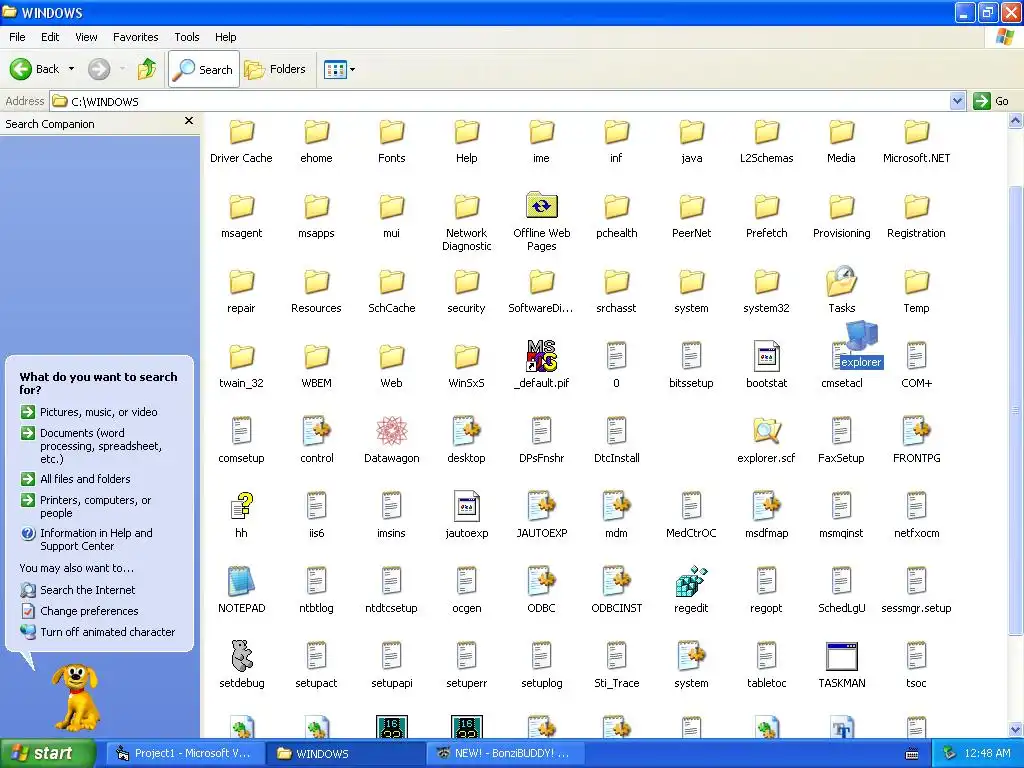
Task: Open the Help menu
Action: coord(225,37)
